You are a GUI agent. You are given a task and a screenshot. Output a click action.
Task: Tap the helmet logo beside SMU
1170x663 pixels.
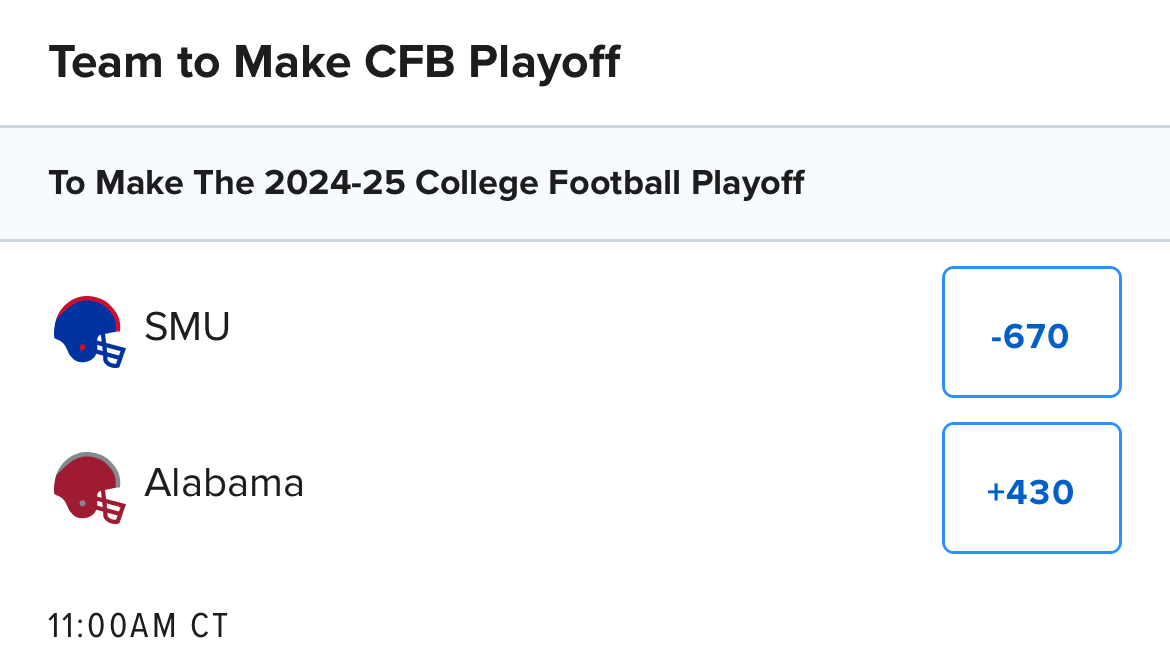click(x=88, y=331)
